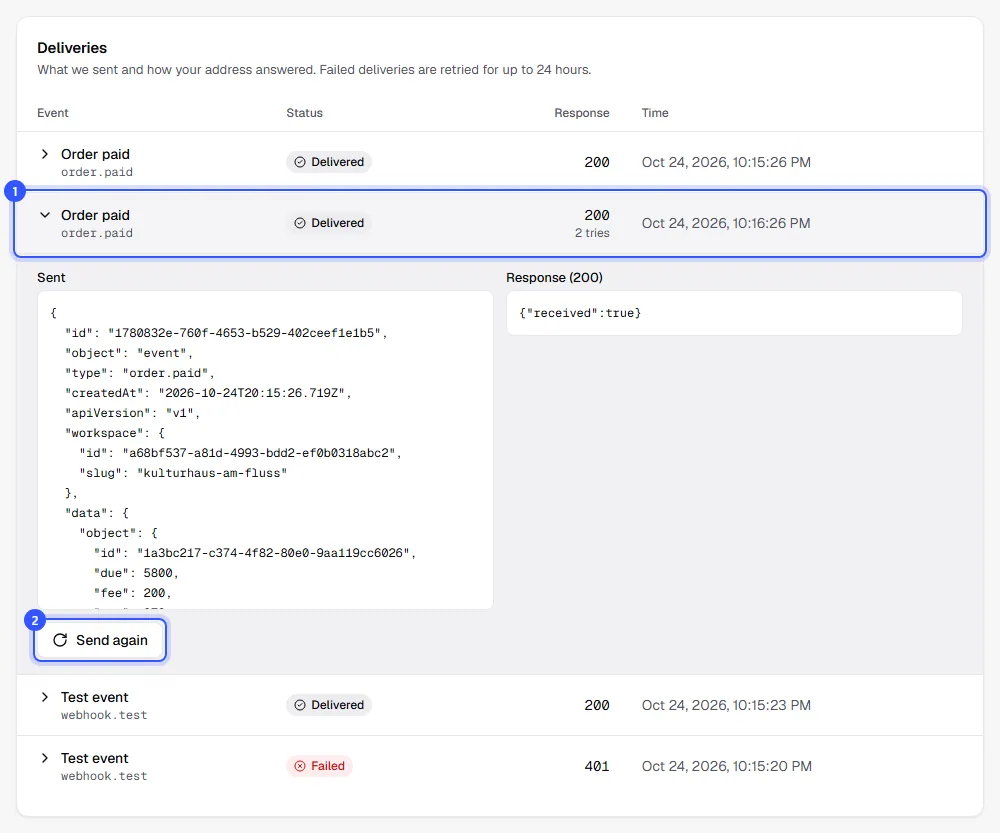Click the Sent heading
Screen dimensions: 1000x833
[x=51, y=277]
